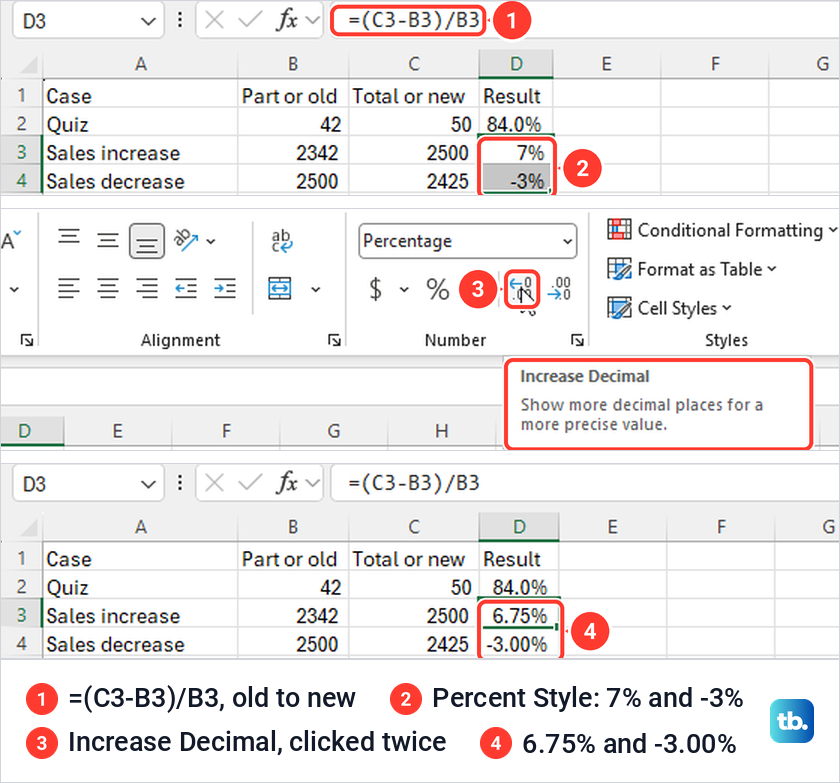
Task: Select the cell showing -3.00%
Action: [519, 644]
